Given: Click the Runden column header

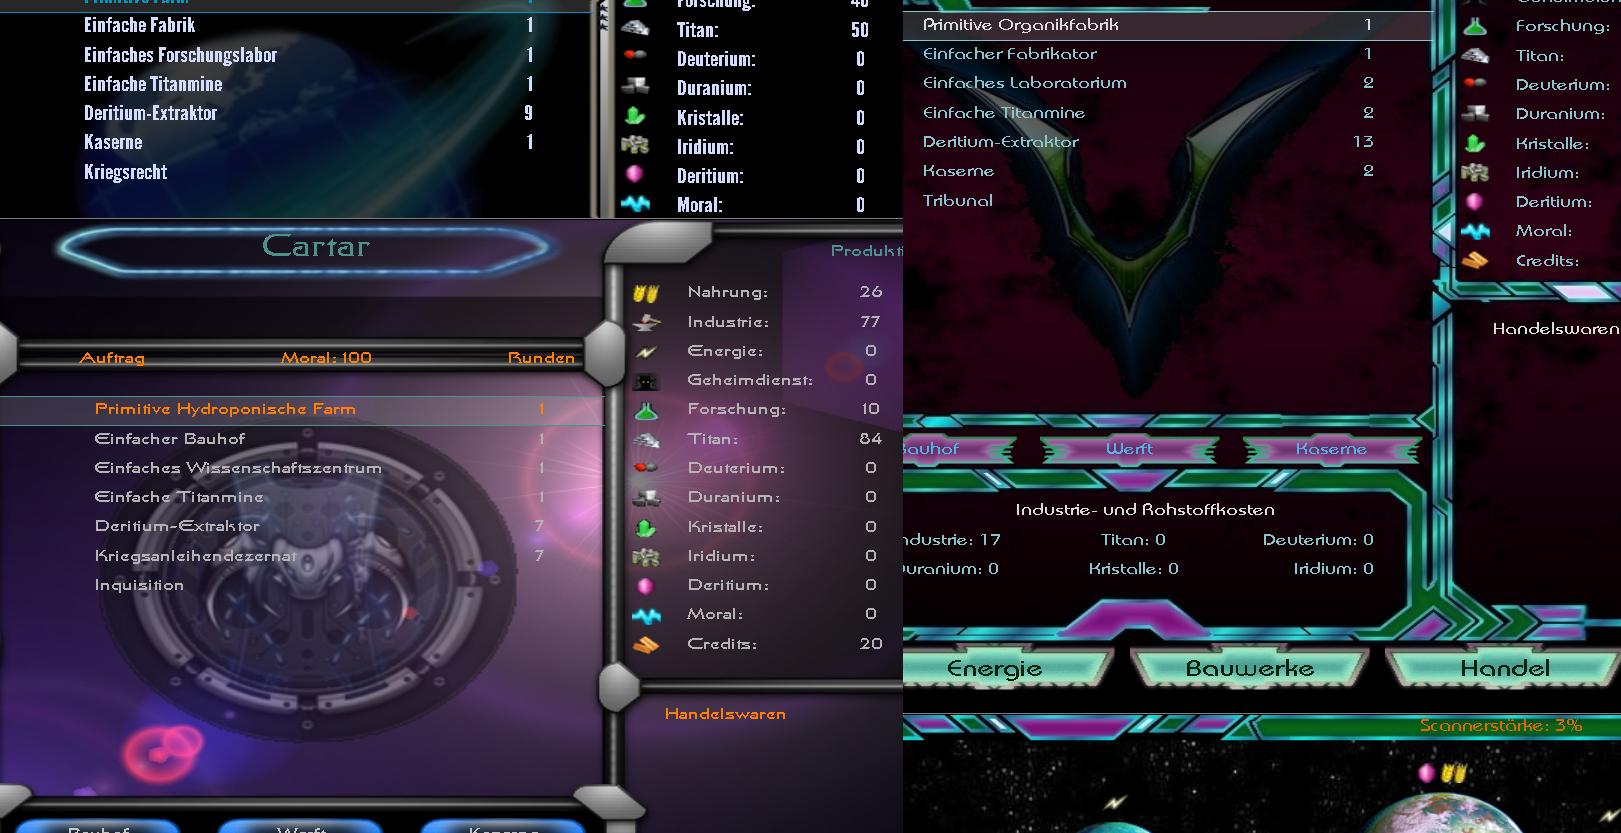Looking at the screenshot, I should pos(541,358).
